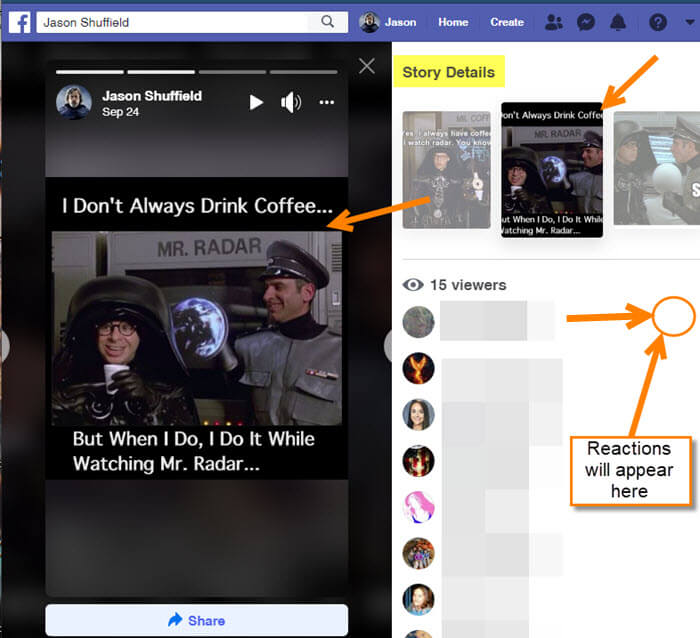Viewport: 700px width, 638px height.
Task: Click the 'Sep 24' story date
Action: tap(120, 112)
